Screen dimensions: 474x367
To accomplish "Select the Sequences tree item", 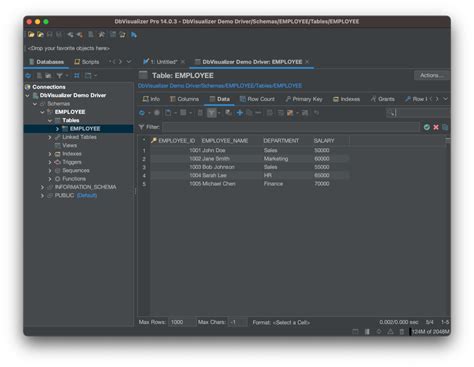I will (x=76, y=170).
